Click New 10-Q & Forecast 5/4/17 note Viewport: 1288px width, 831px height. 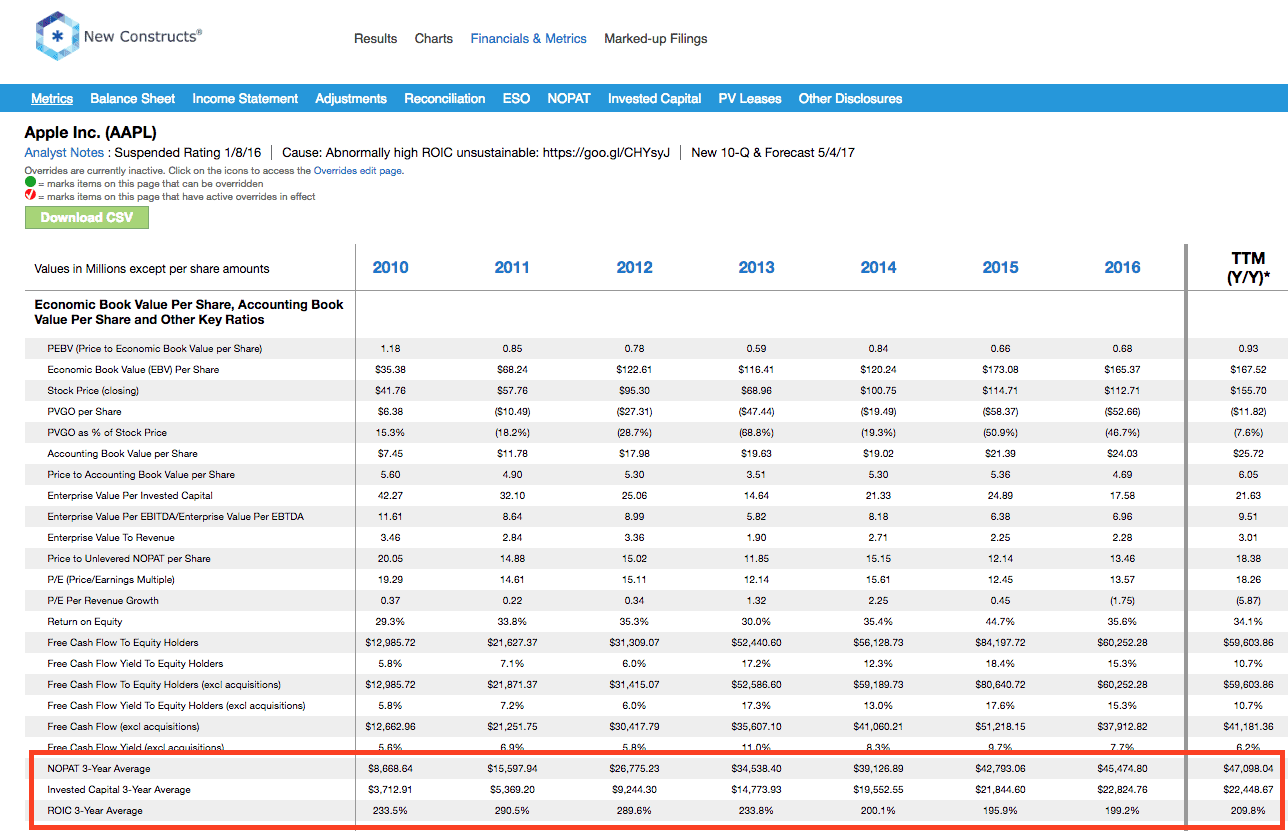point(773,153)
